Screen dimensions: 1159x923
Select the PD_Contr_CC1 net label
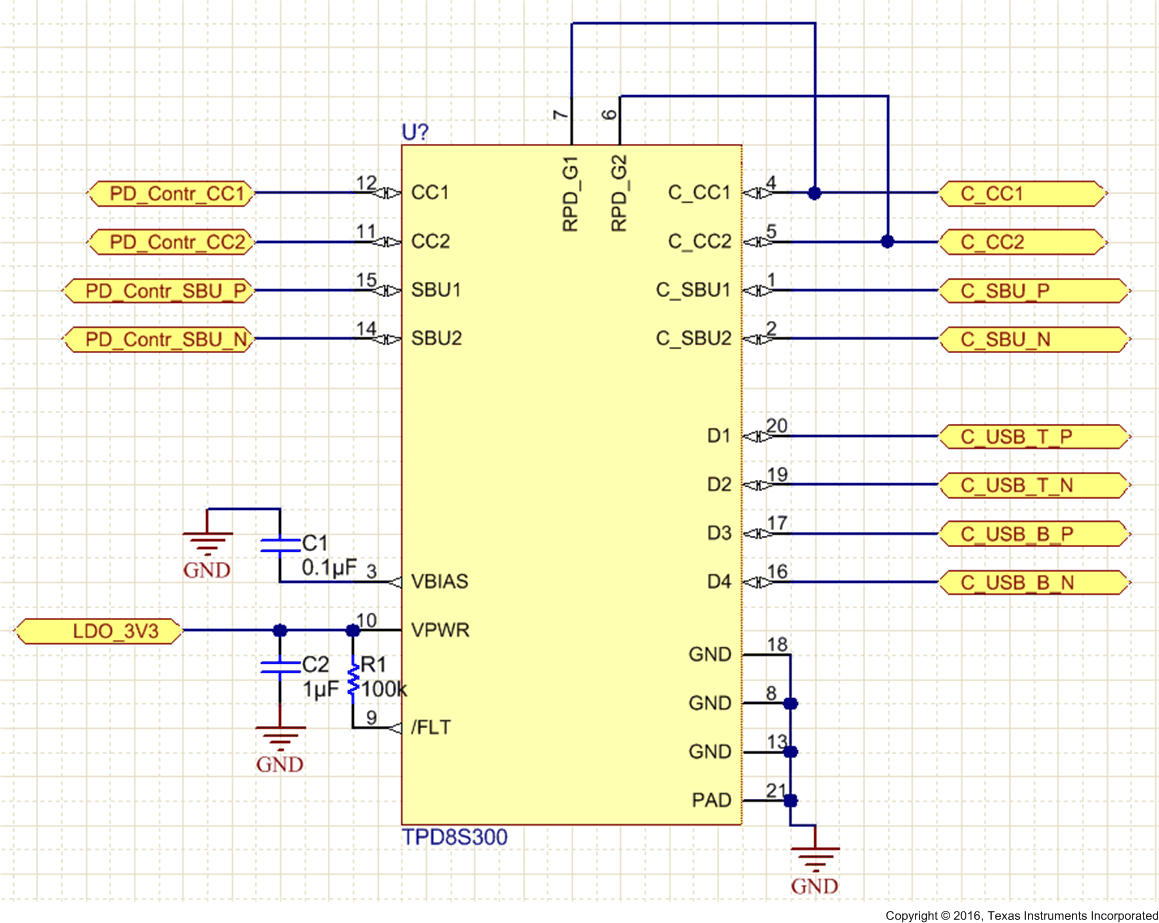[x=170, y=194]
